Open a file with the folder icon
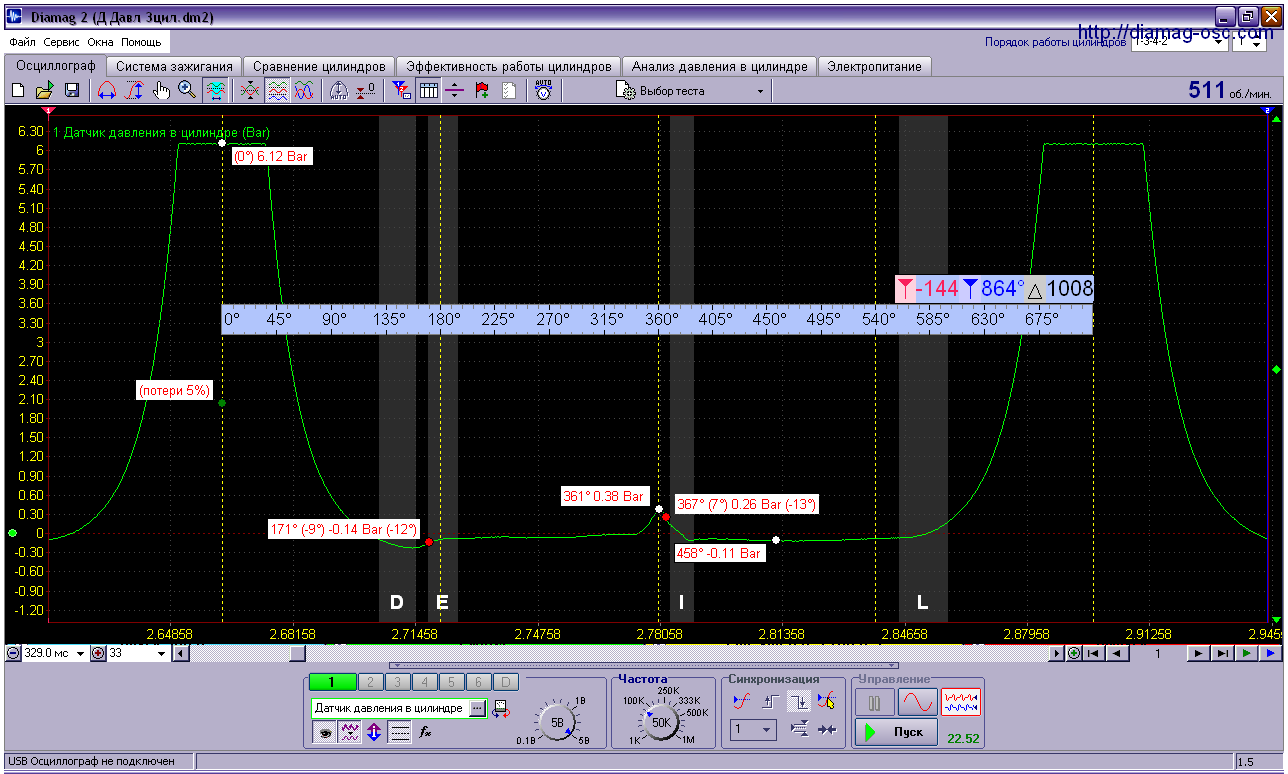Viewport: 1288px width, 774px height. 45,91
